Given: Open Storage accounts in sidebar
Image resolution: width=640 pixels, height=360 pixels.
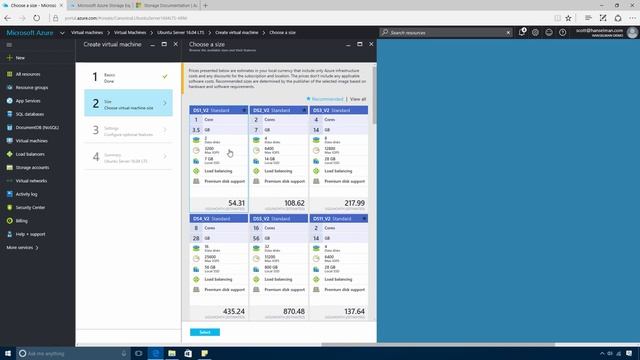Looking at the screenshot, I should [32, 167].
